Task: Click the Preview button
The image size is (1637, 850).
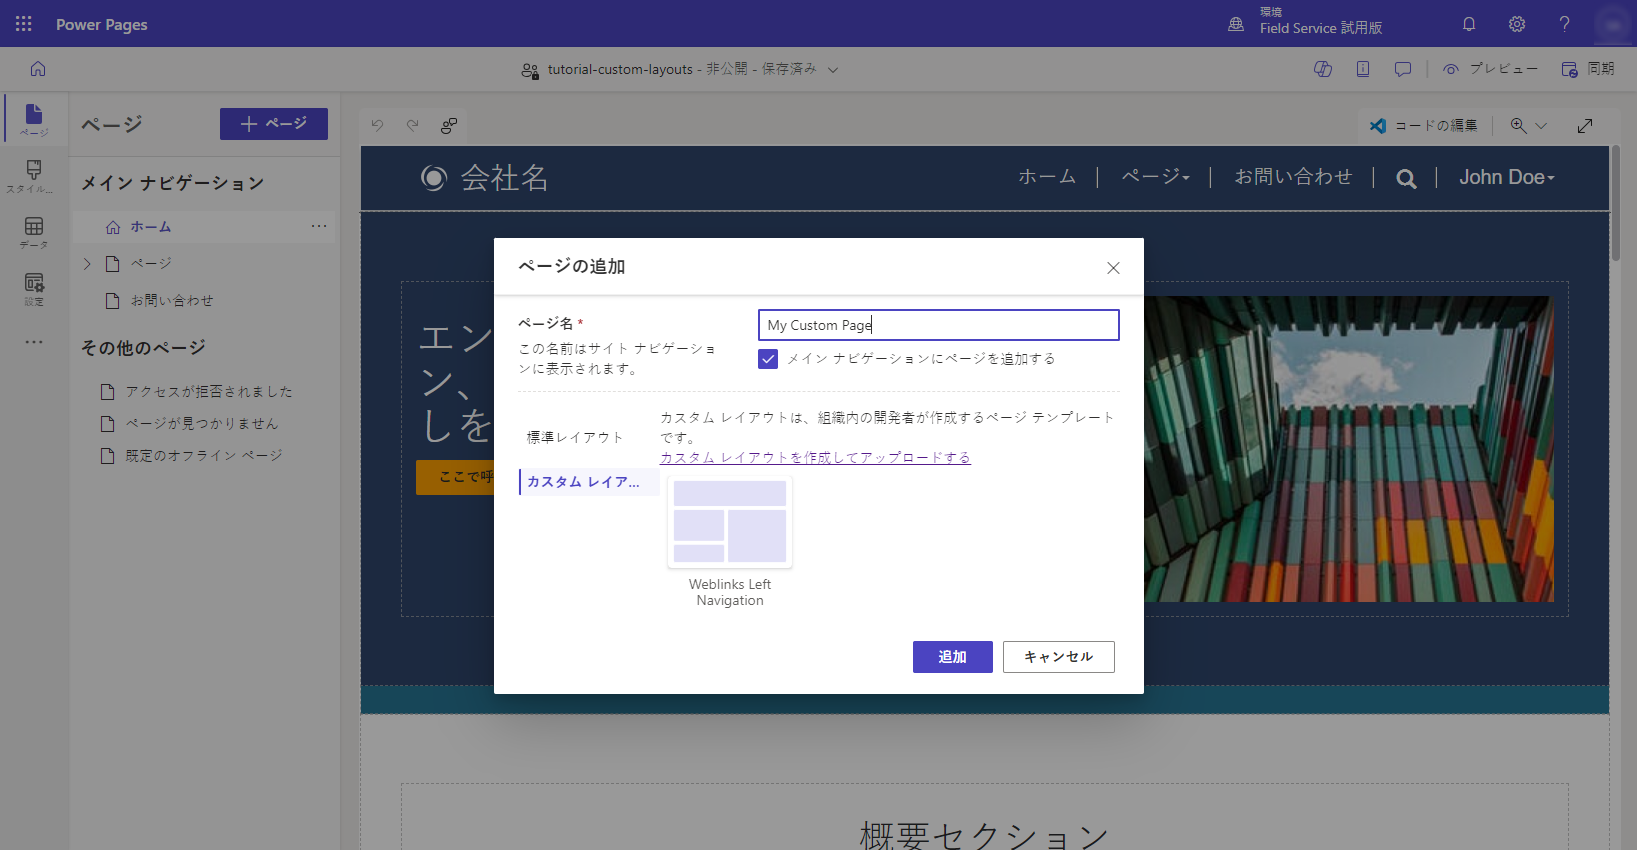Action: click(x=1490, y=69)
